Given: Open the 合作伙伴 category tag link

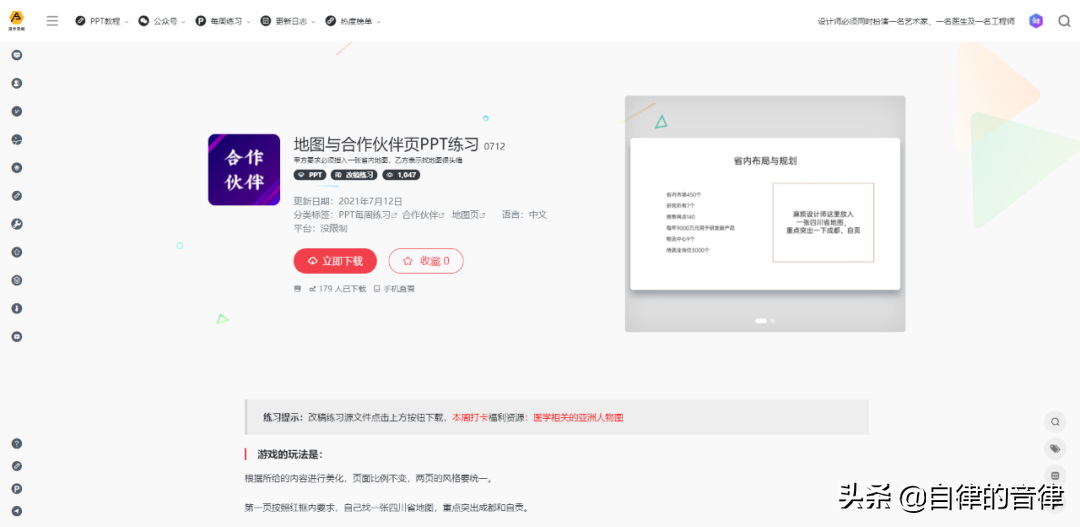Looking at the screenshot, I should click(423, 214).
